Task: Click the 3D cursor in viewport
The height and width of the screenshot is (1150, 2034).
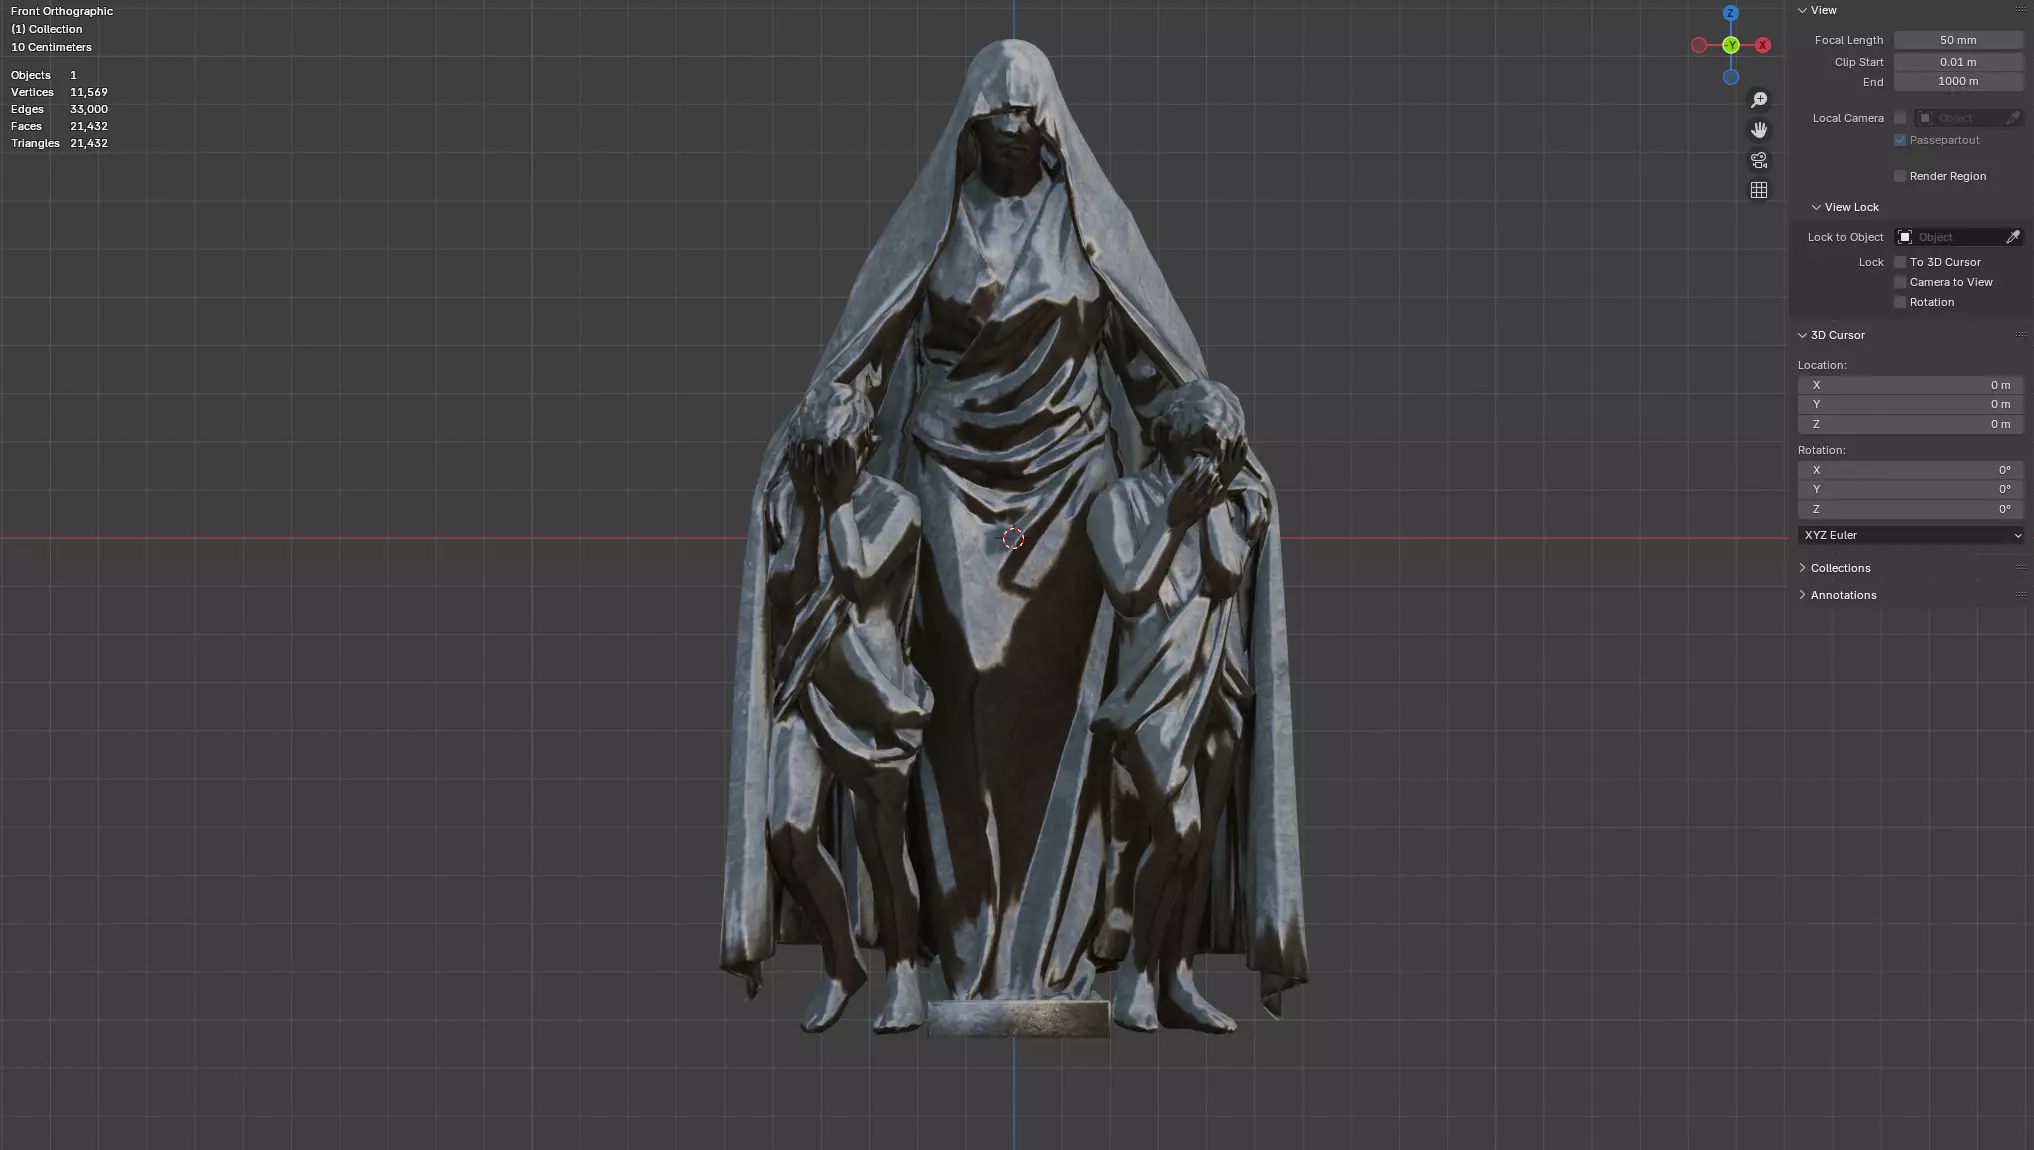Action: coord(1013,539)
